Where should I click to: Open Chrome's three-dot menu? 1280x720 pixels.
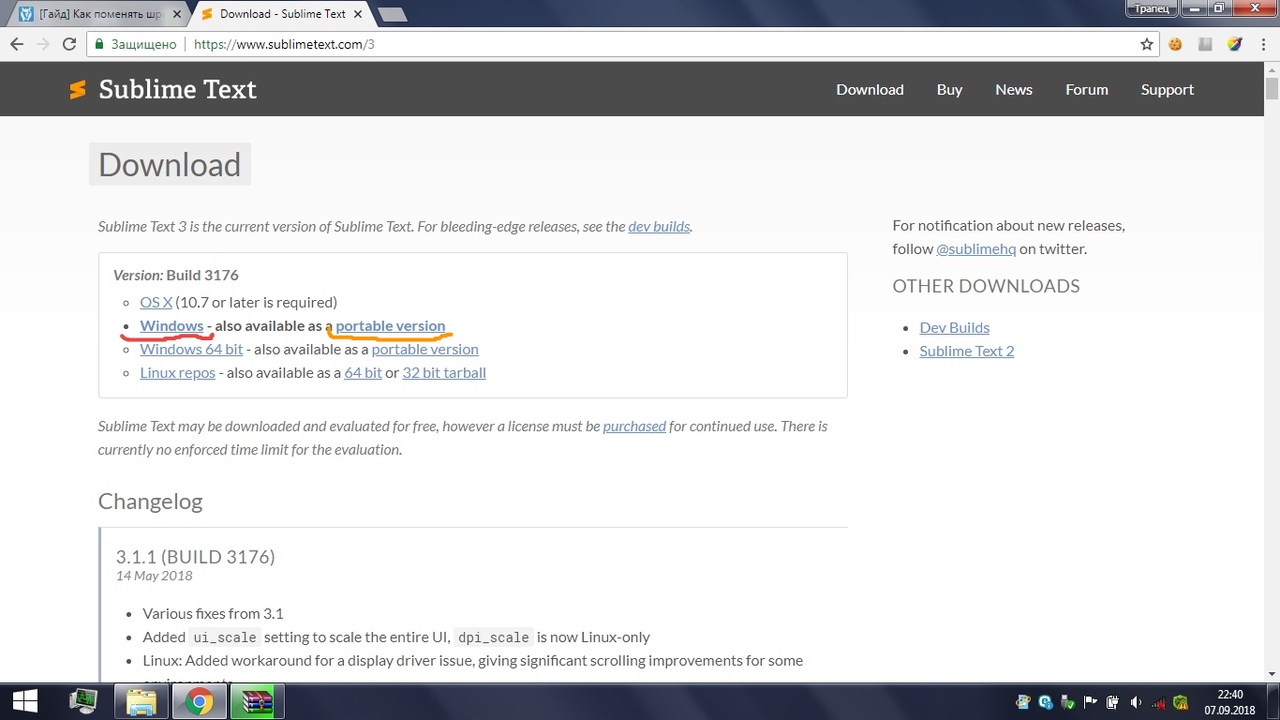click(1263, 44)
